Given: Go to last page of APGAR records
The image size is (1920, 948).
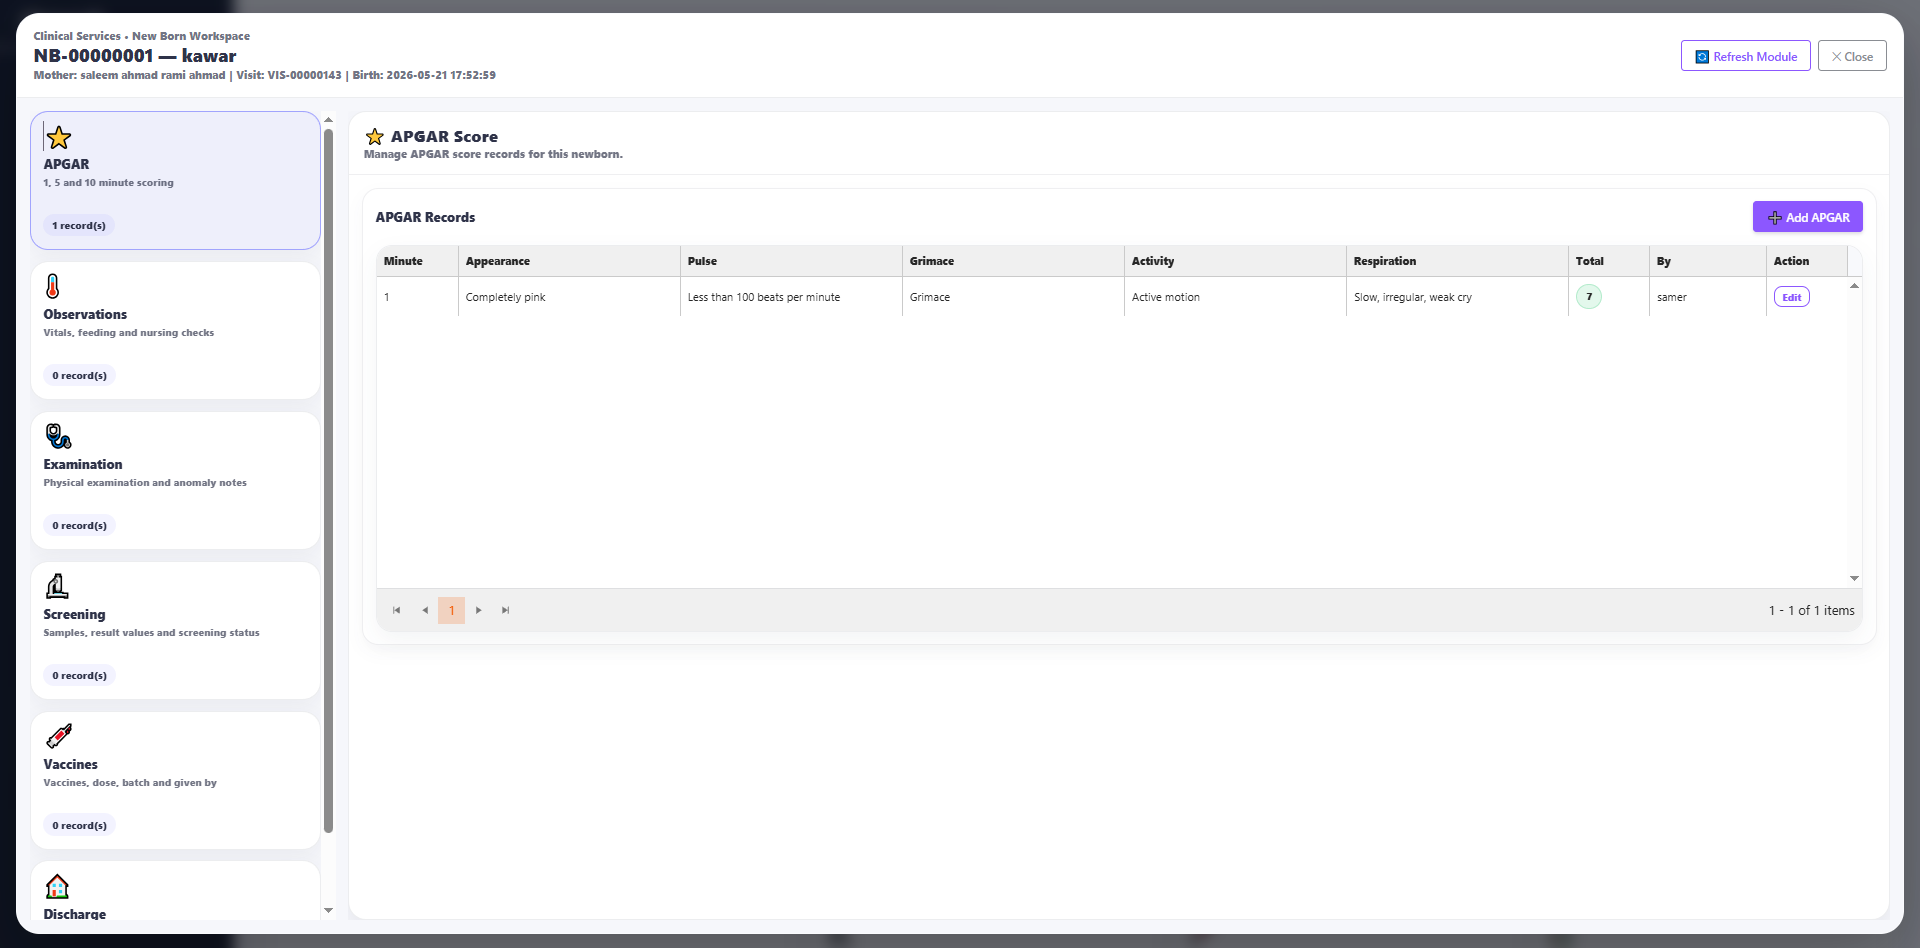Looking at the screenshot, I should (x=506, y=610).
